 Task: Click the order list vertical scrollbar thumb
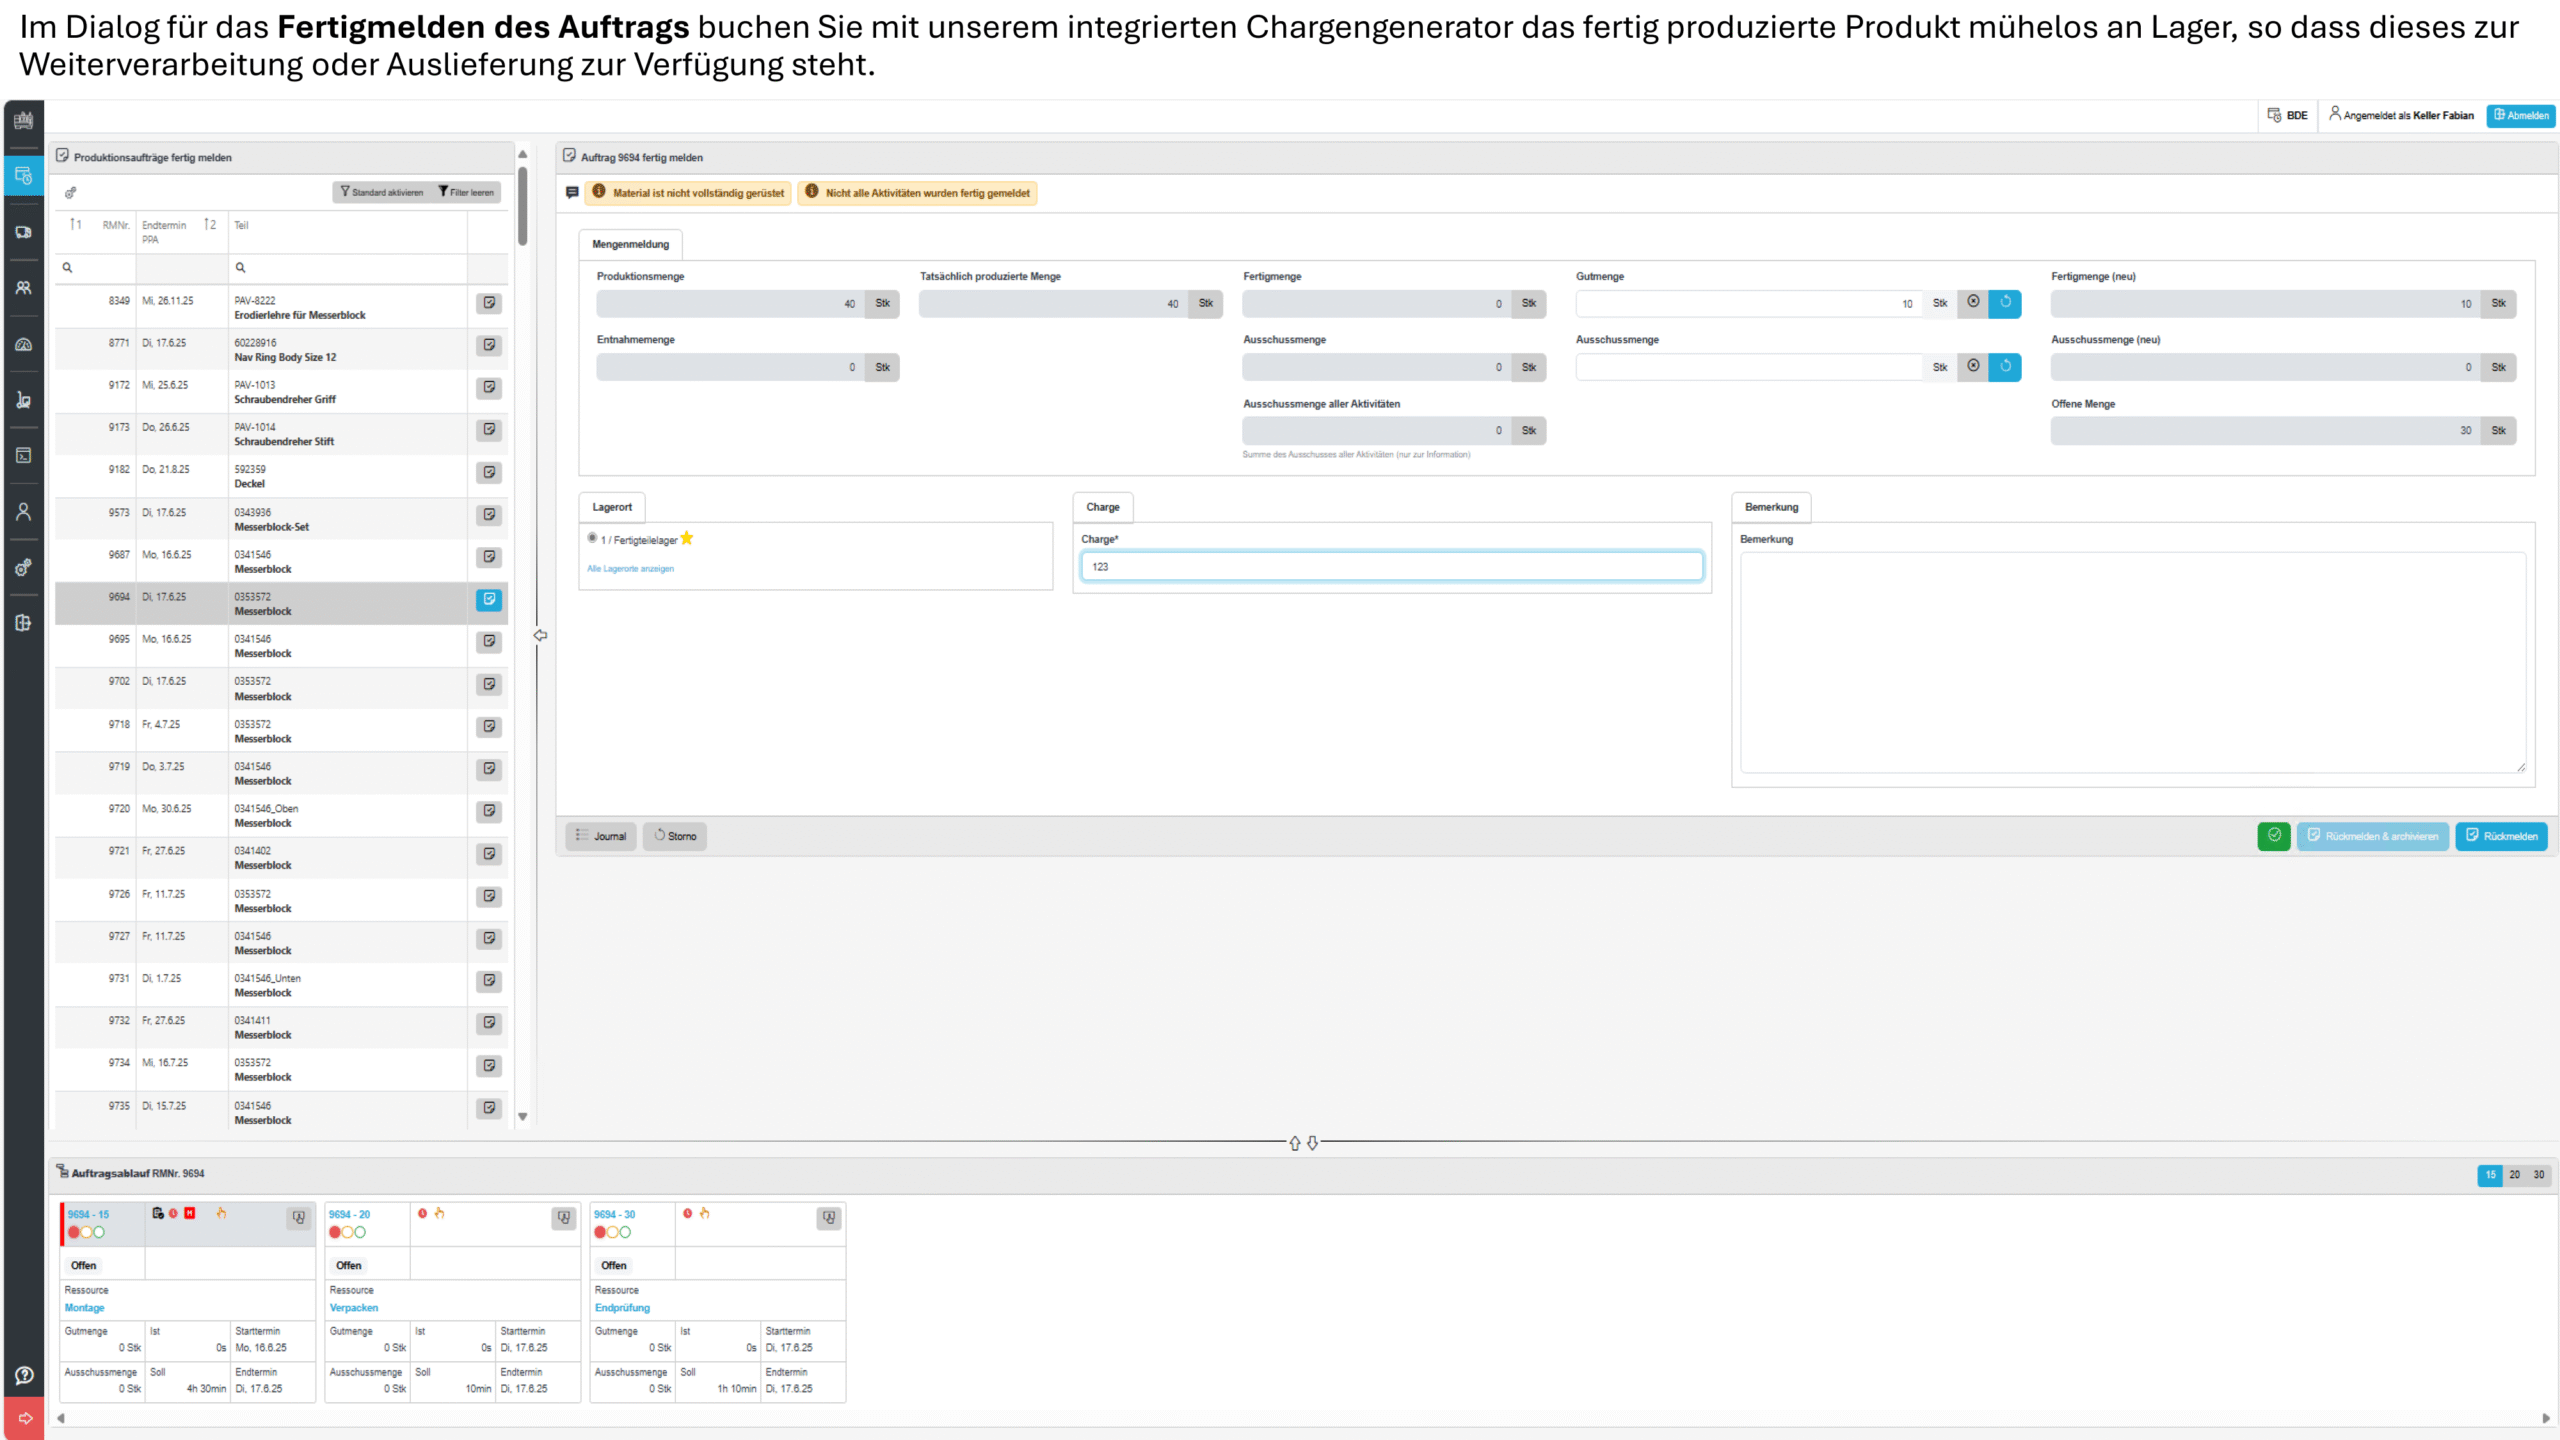[522, 205]
